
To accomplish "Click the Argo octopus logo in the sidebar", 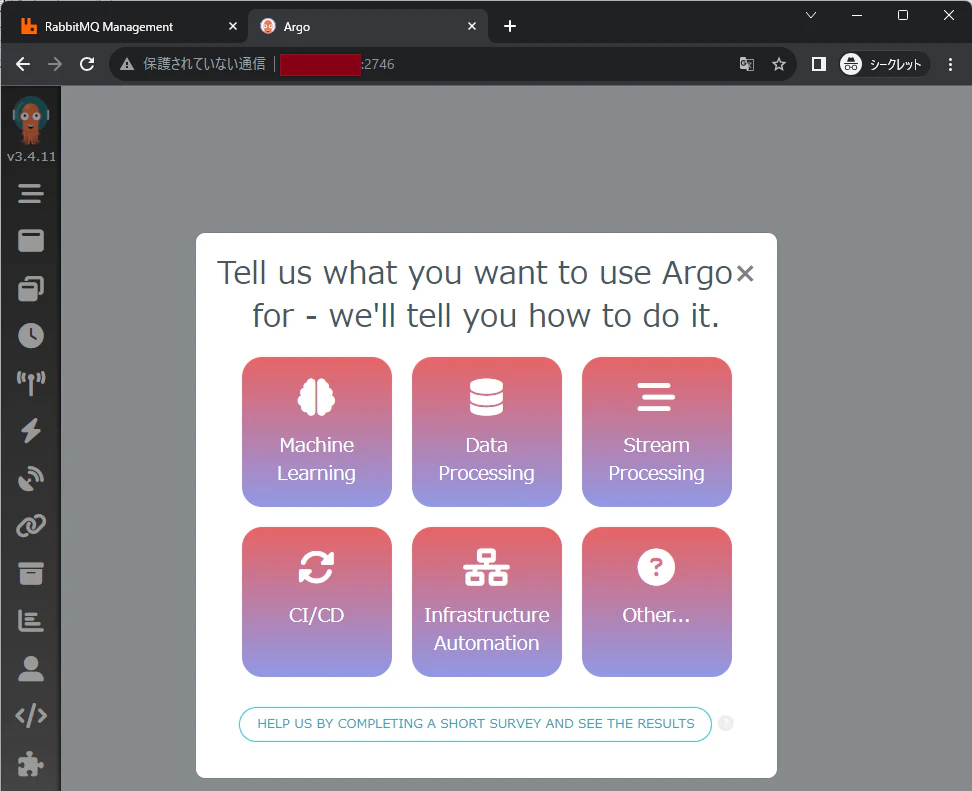I will (x=30, y=120).
